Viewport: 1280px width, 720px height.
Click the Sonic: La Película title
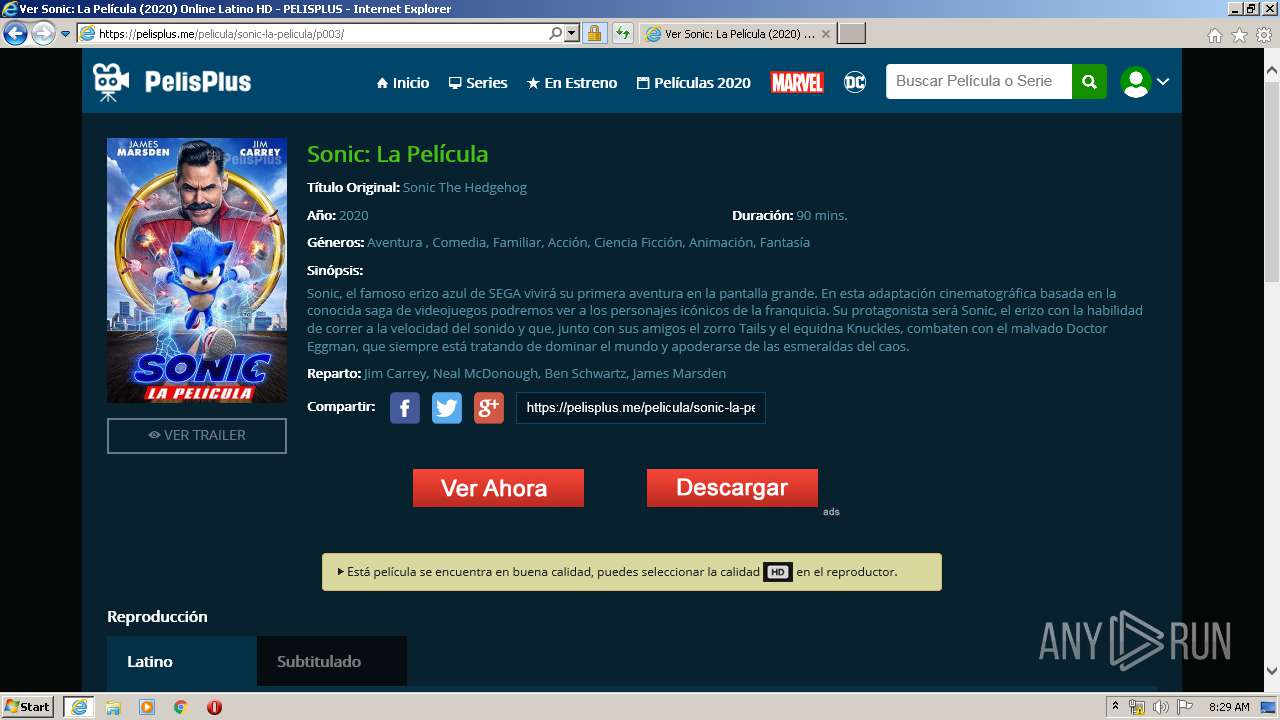[x=398, y=154]
